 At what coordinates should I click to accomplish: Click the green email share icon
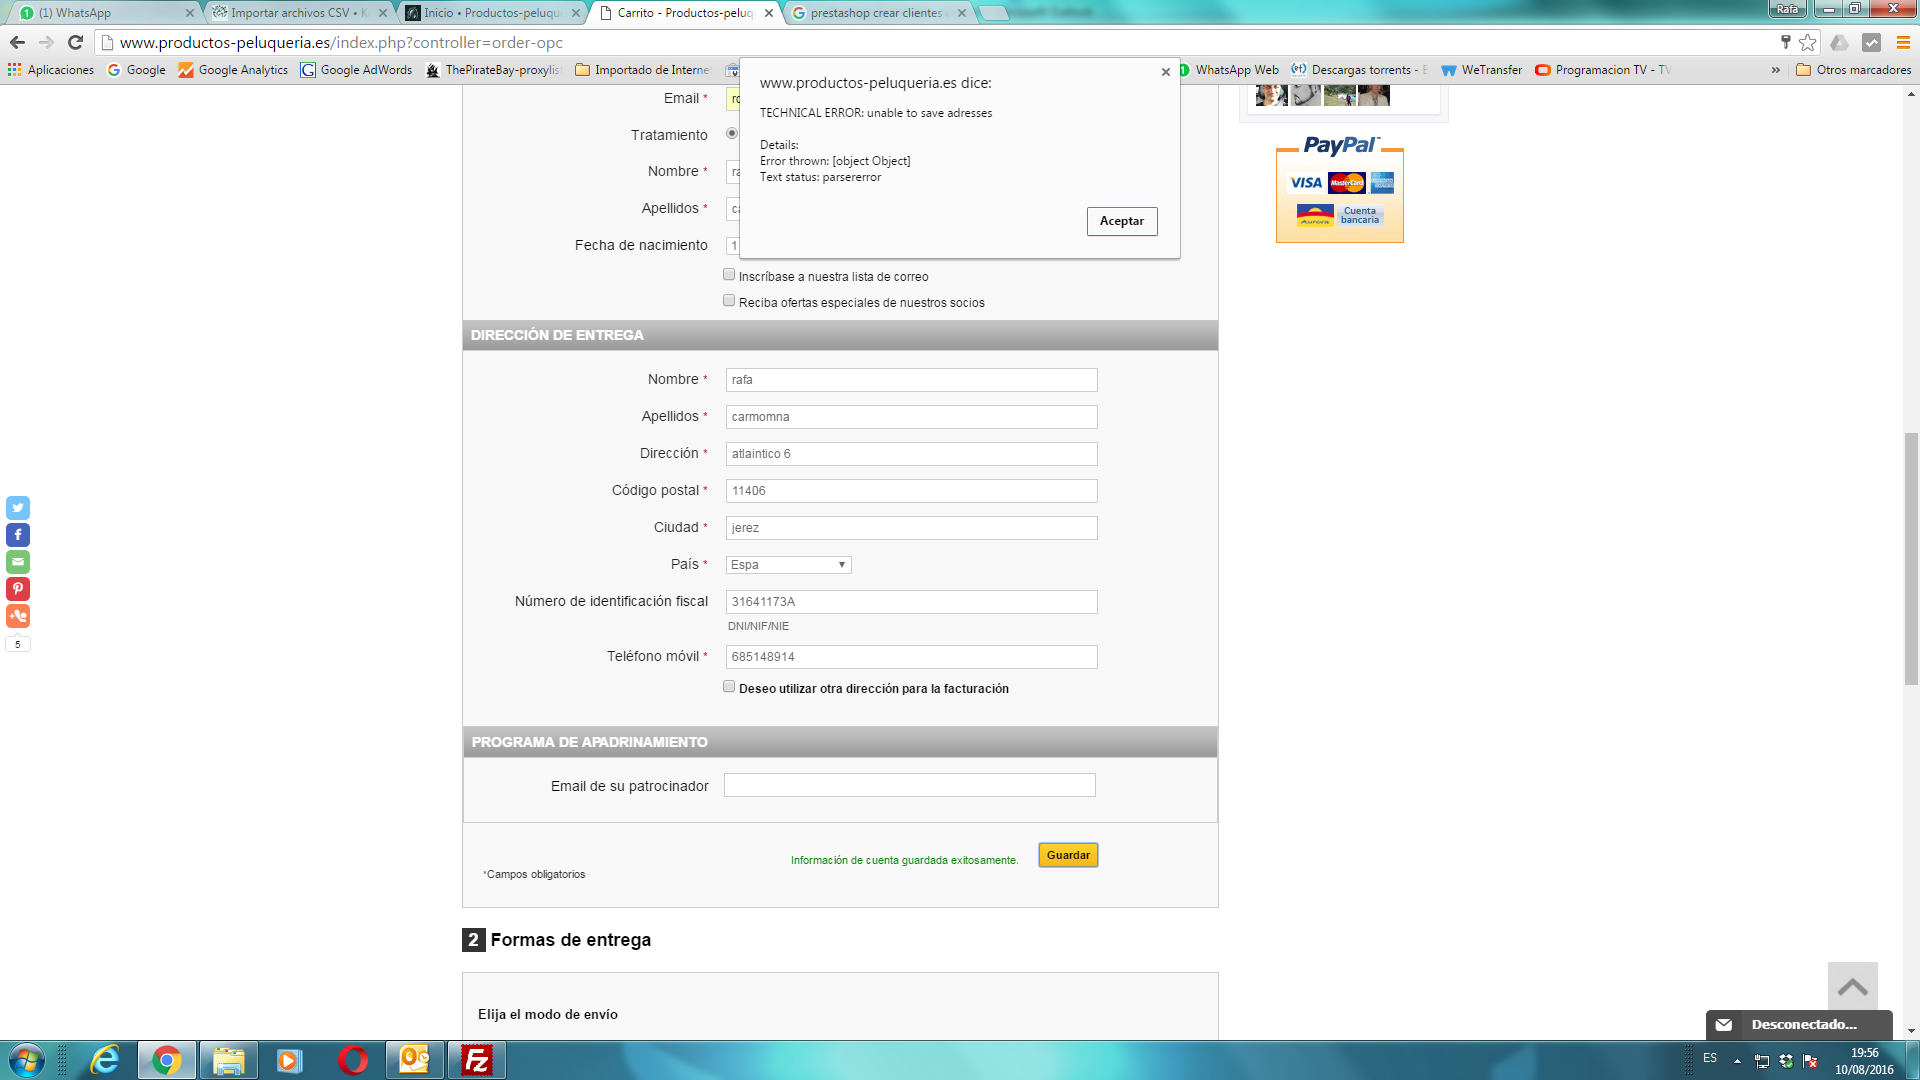18,562
